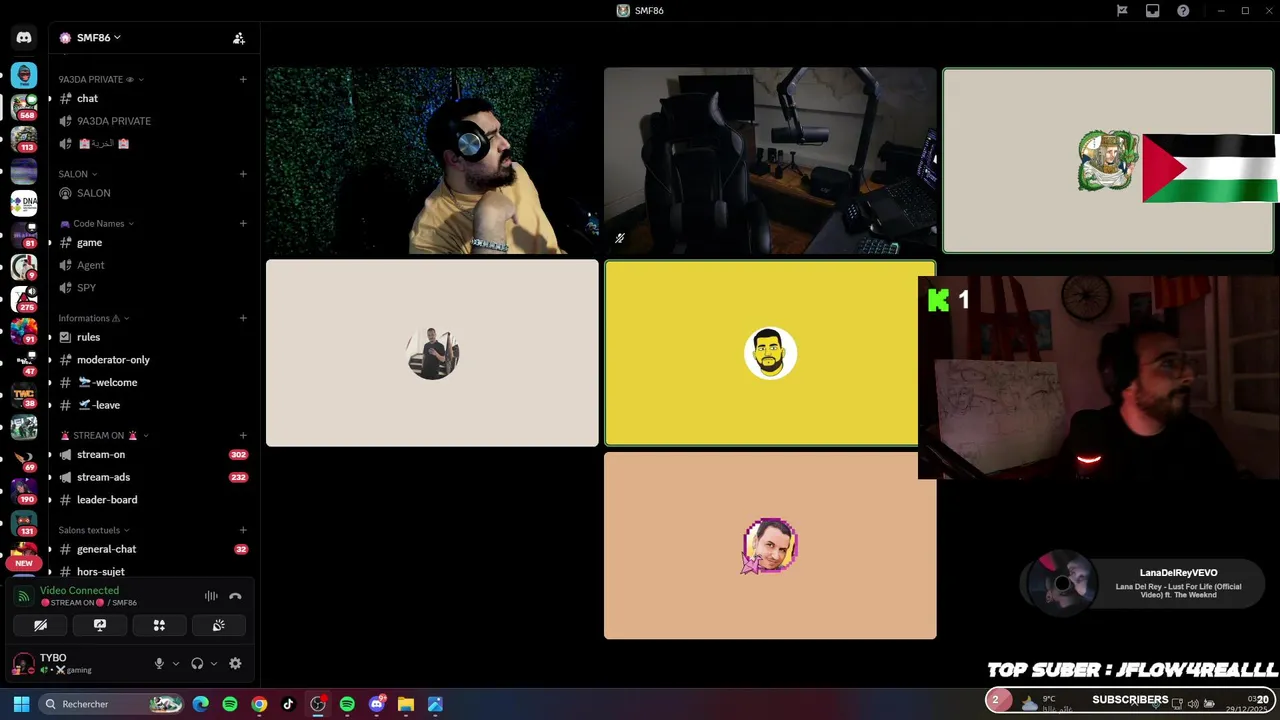Collapse the Salons textuels category
The height and width of the screenshot is (720, 1280).
94,530
